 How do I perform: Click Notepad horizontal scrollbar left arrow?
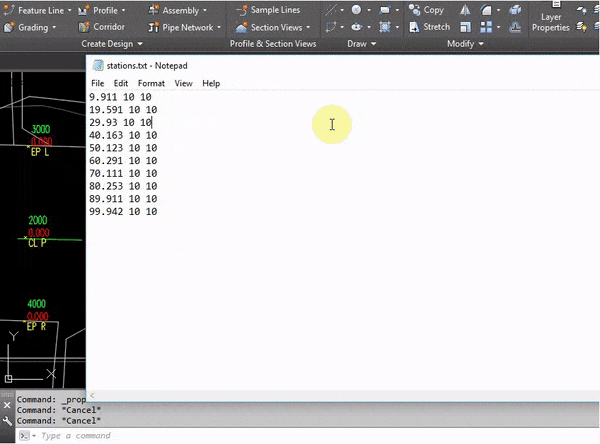tap(92, 395)
